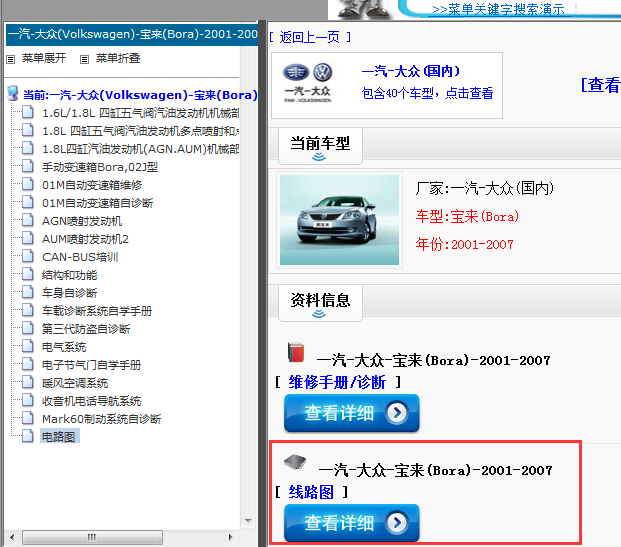Go back via 返回上一页 link
Screen dimensions: 621x547
(310, 37)
